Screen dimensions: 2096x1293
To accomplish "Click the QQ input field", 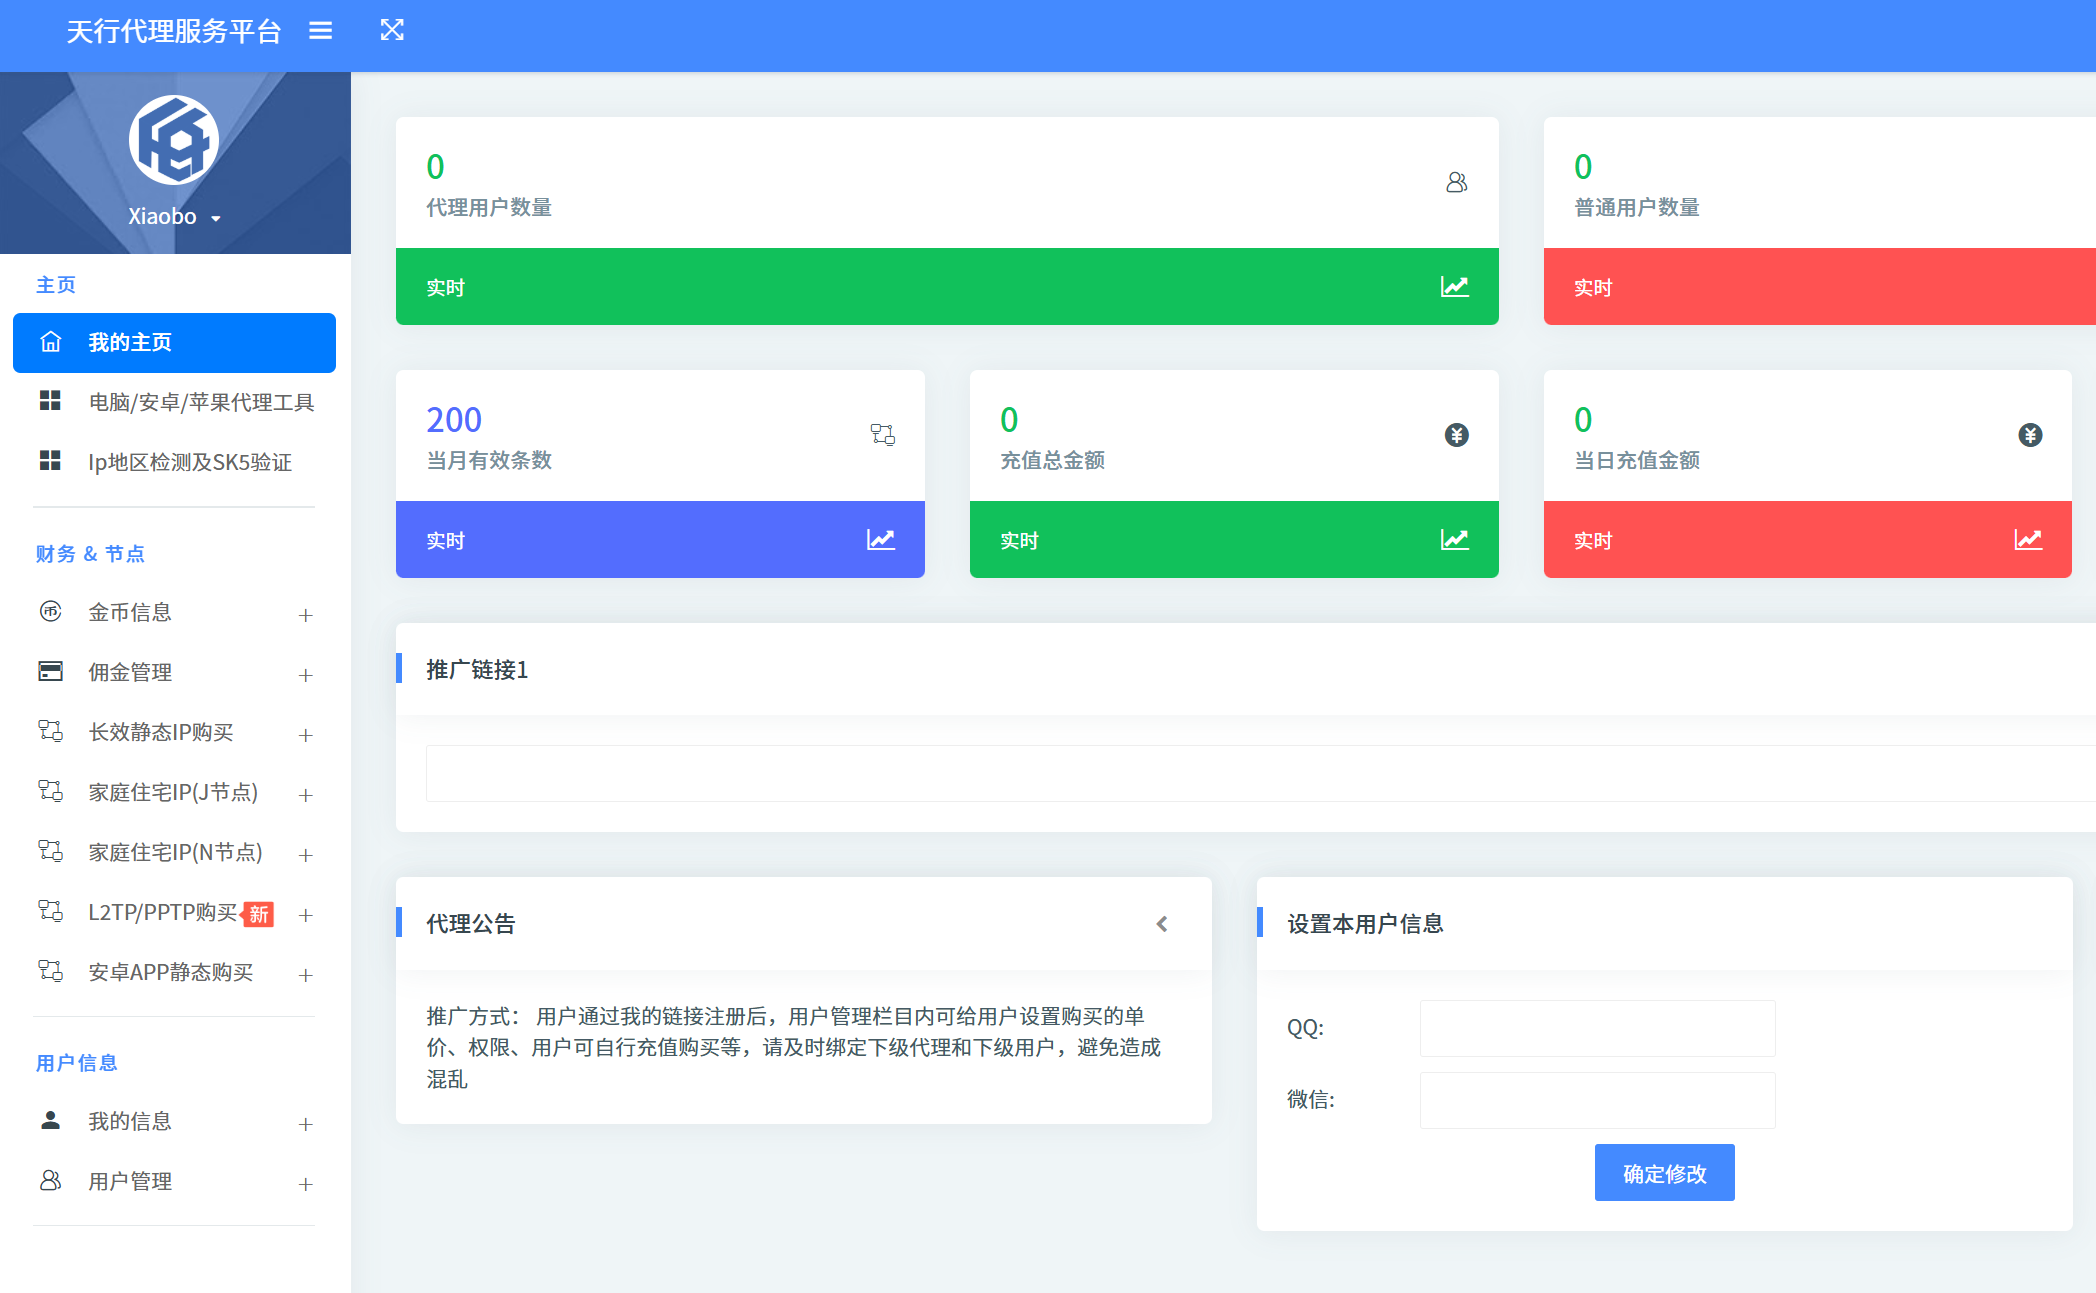I will [x=1597, y=1028].
